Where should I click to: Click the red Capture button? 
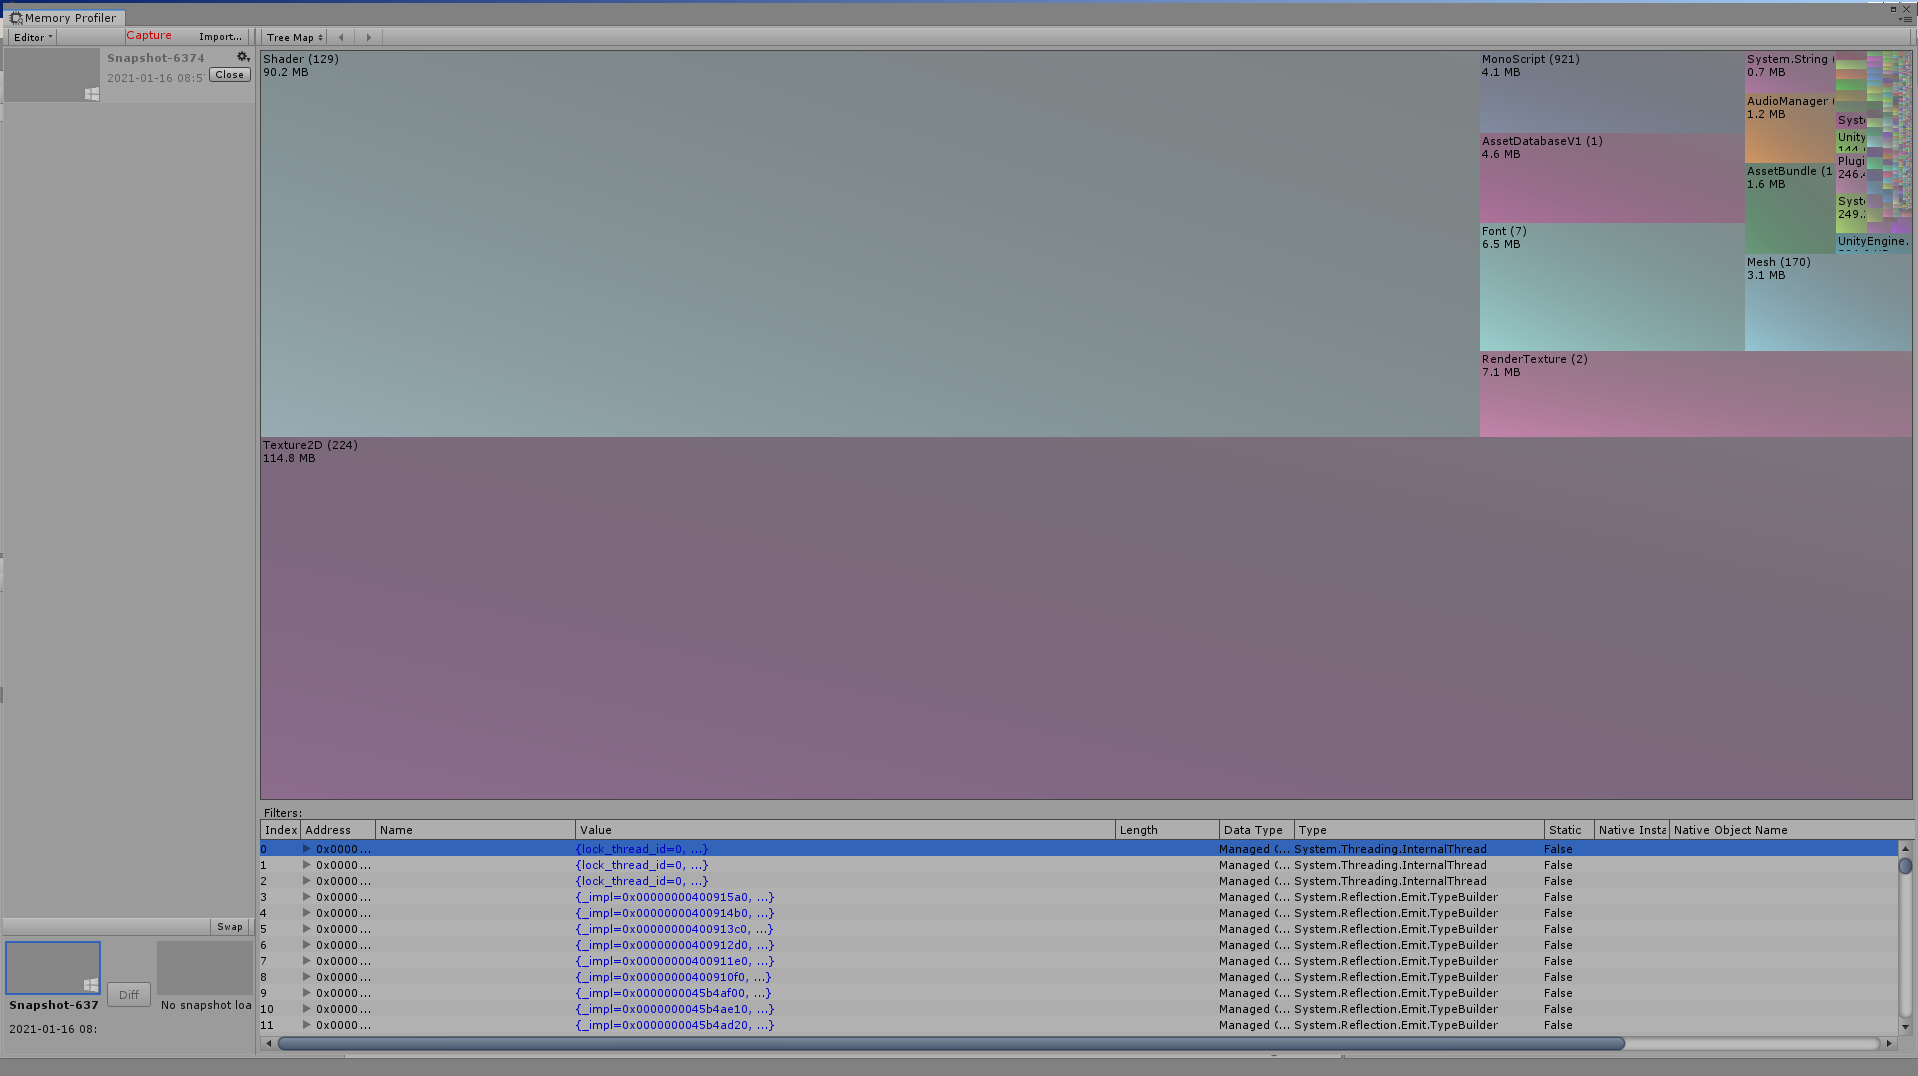149,36
